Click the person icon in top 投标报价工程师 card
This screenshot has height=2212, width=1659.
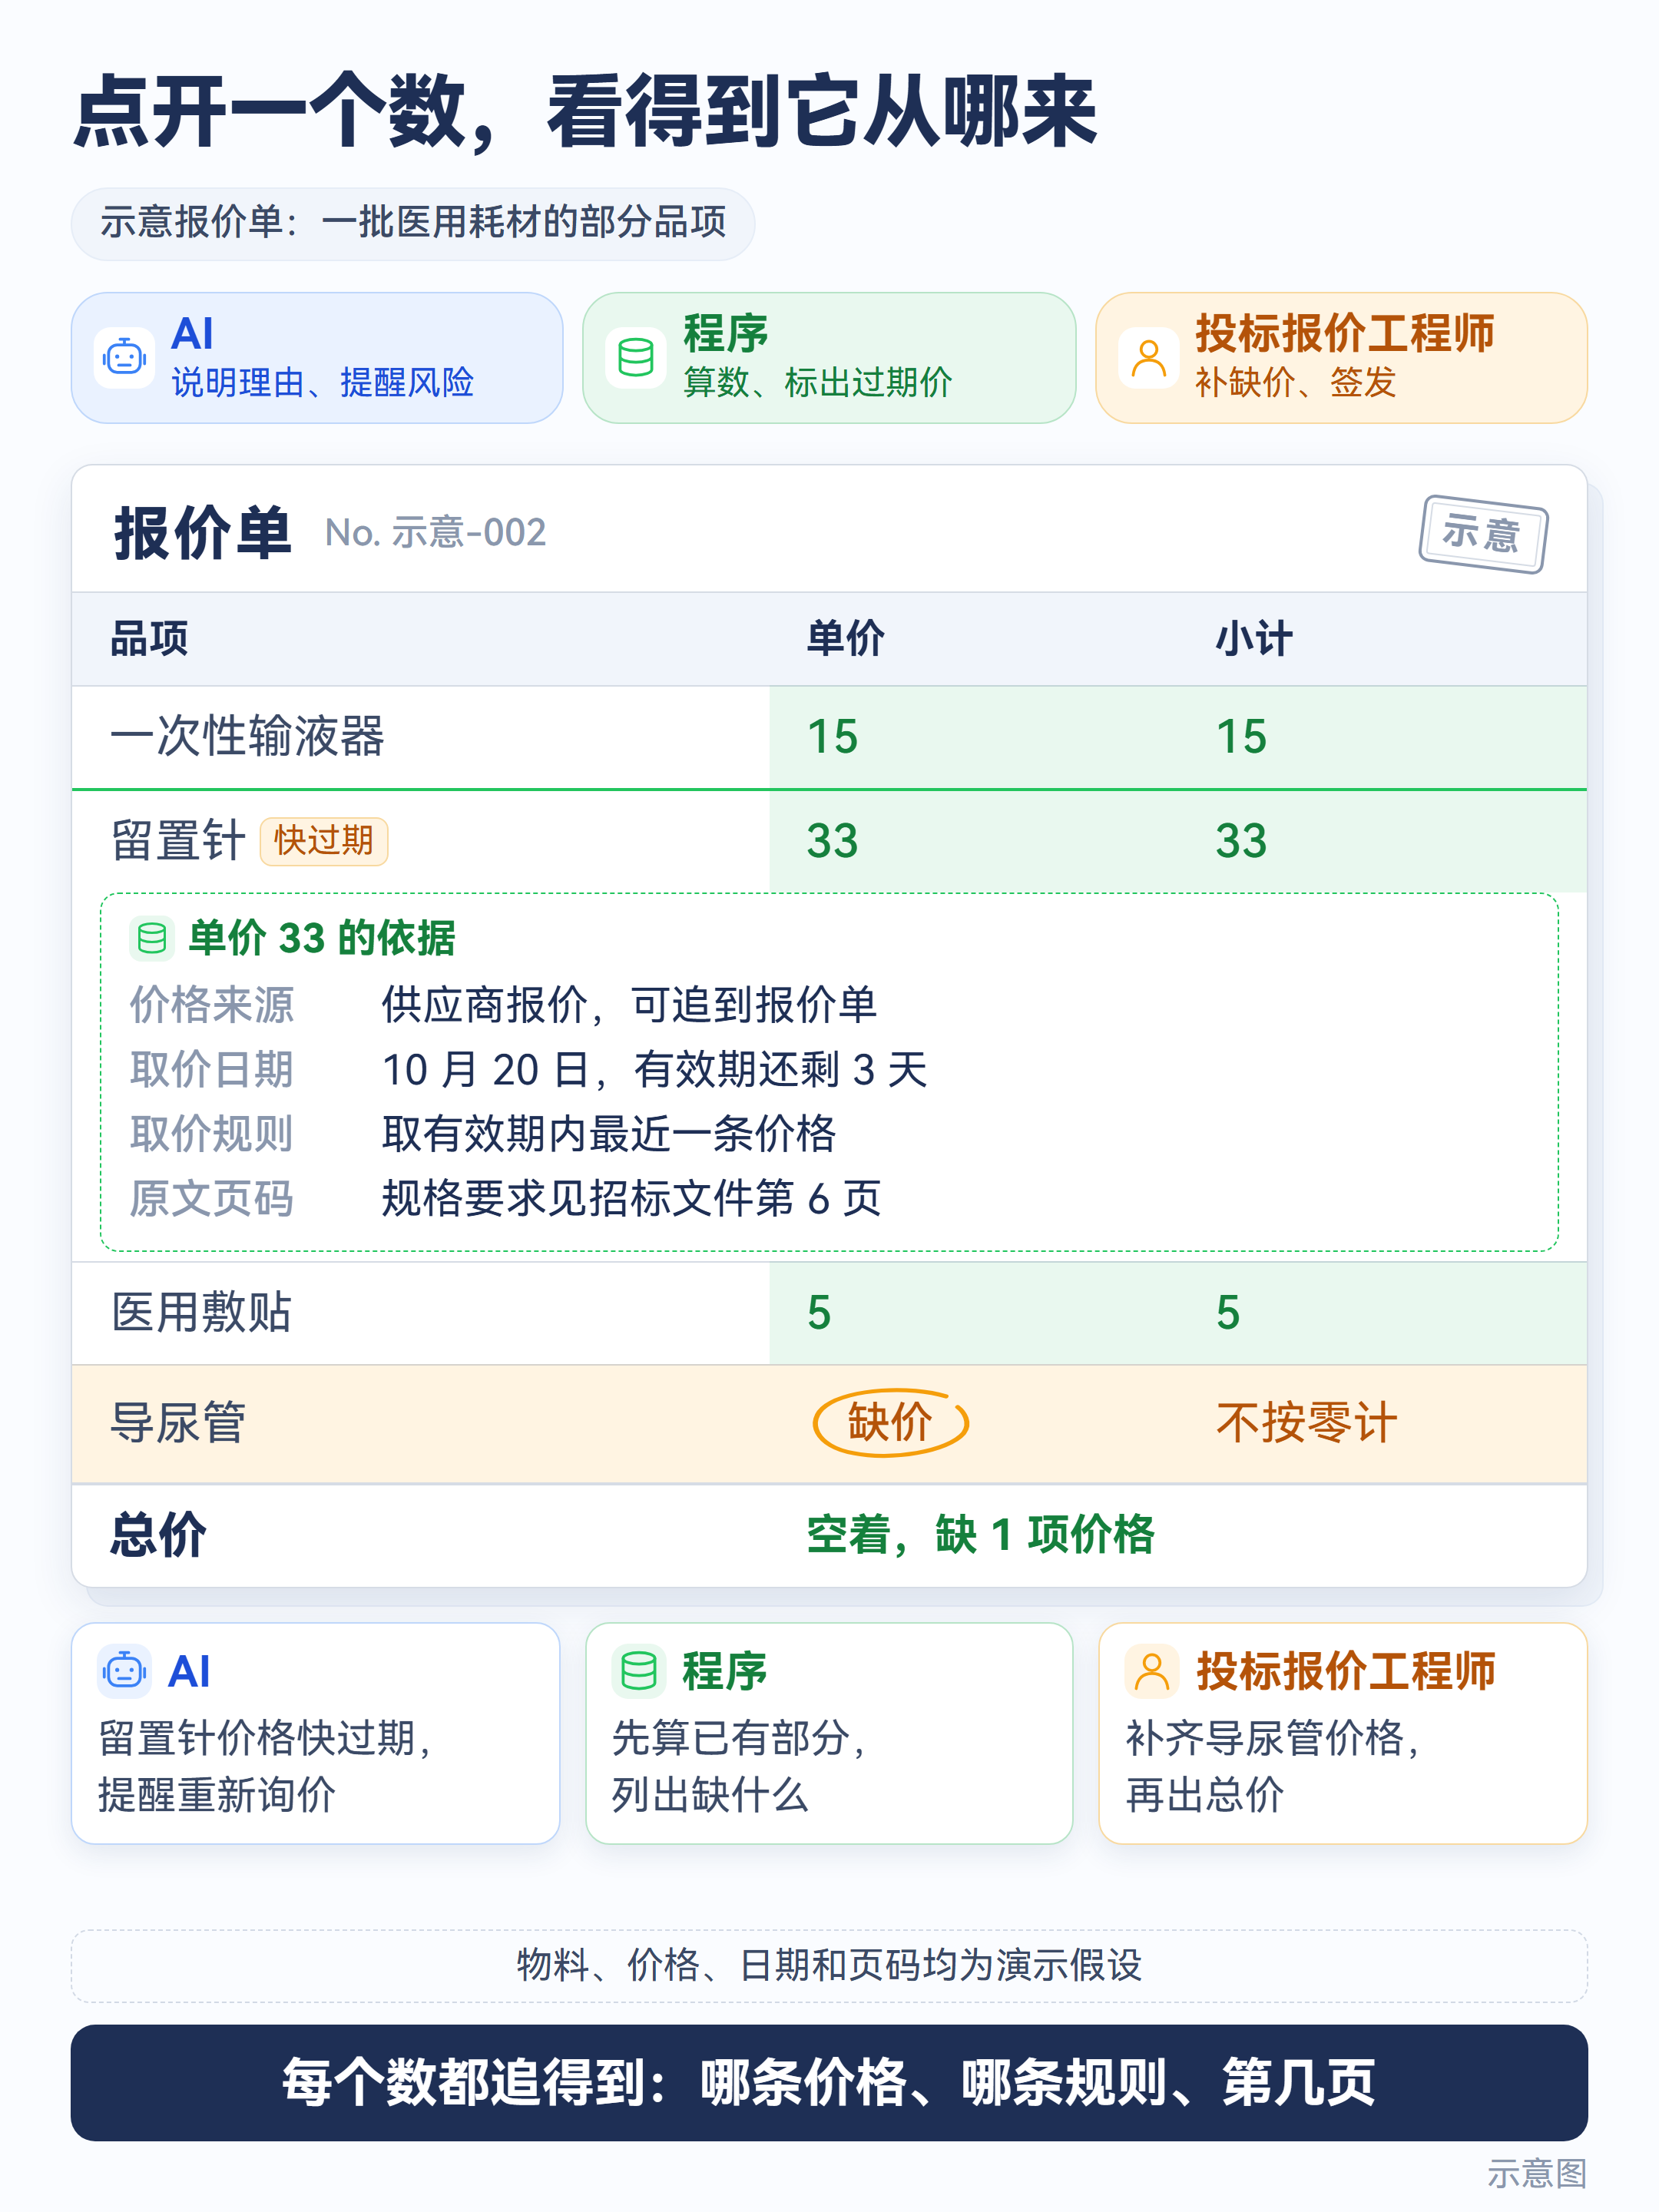click(1148, 357)
